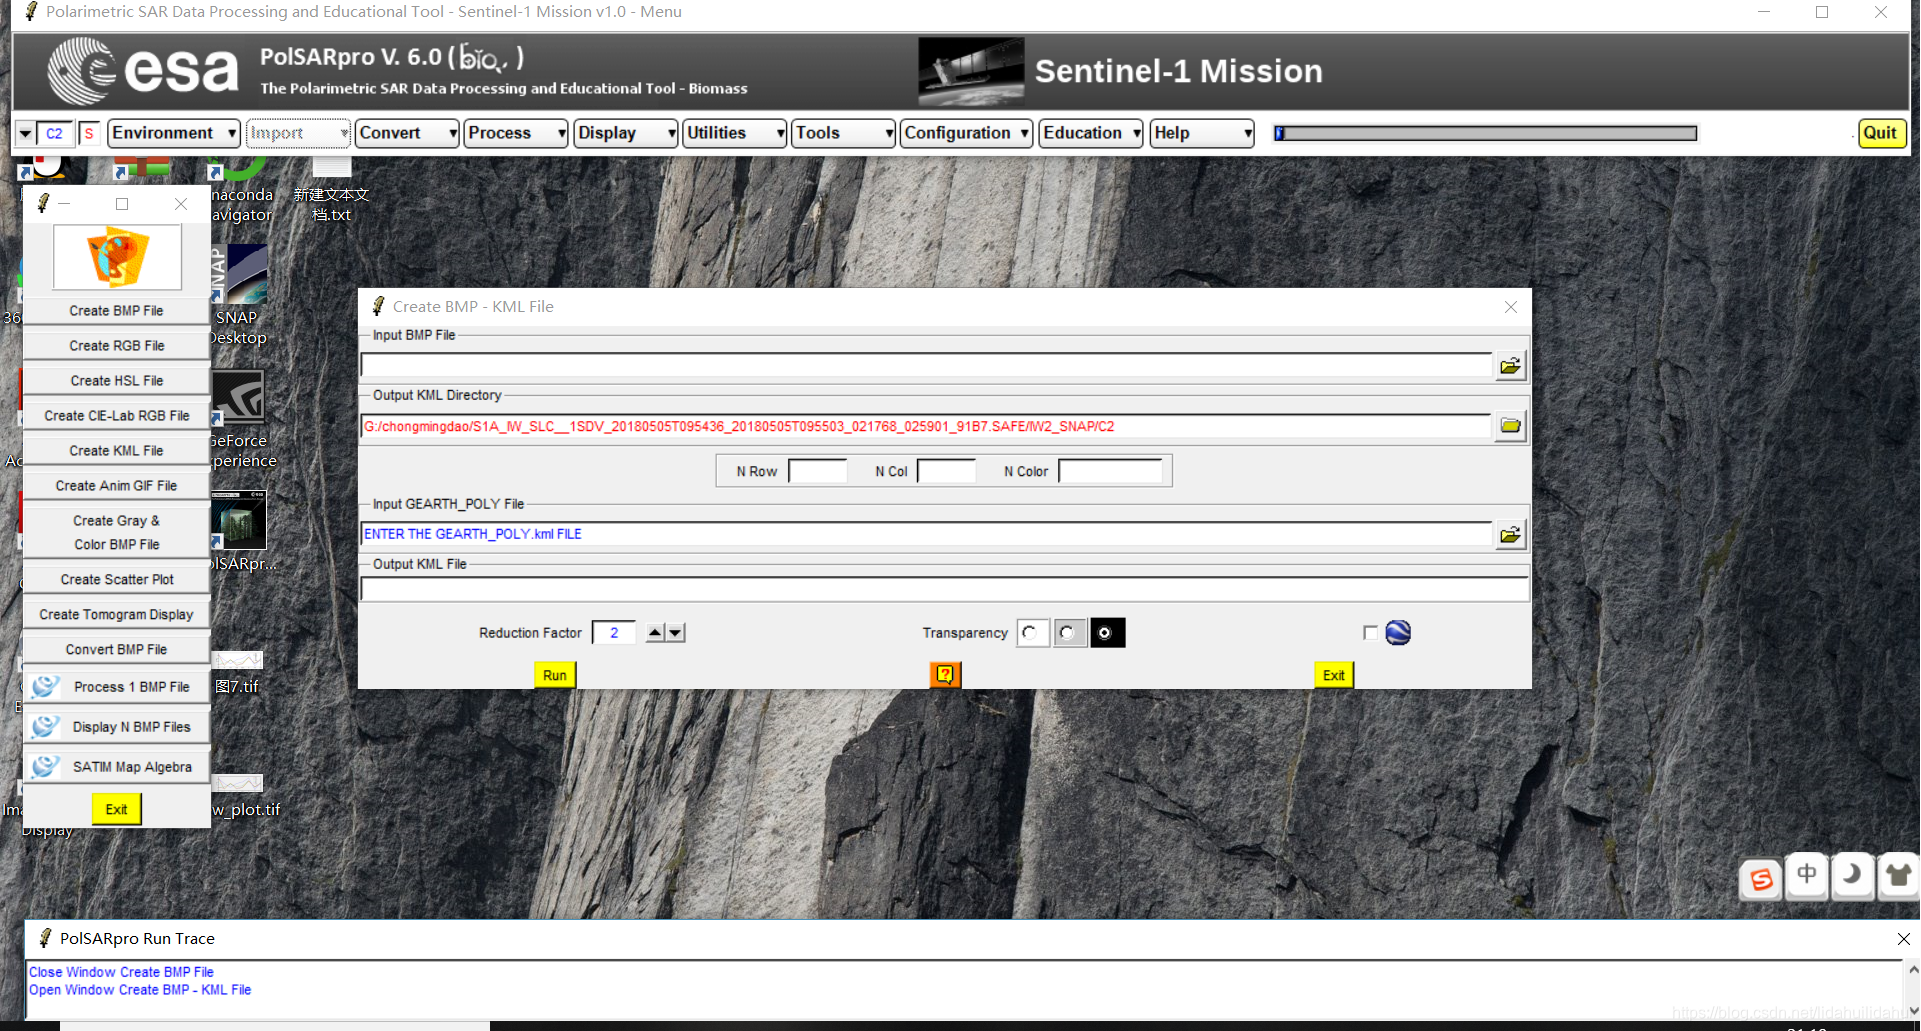The image size is (1921, 1031).
Task: Open the 图7.tif desktop file
Action: [x=237, y=673]
